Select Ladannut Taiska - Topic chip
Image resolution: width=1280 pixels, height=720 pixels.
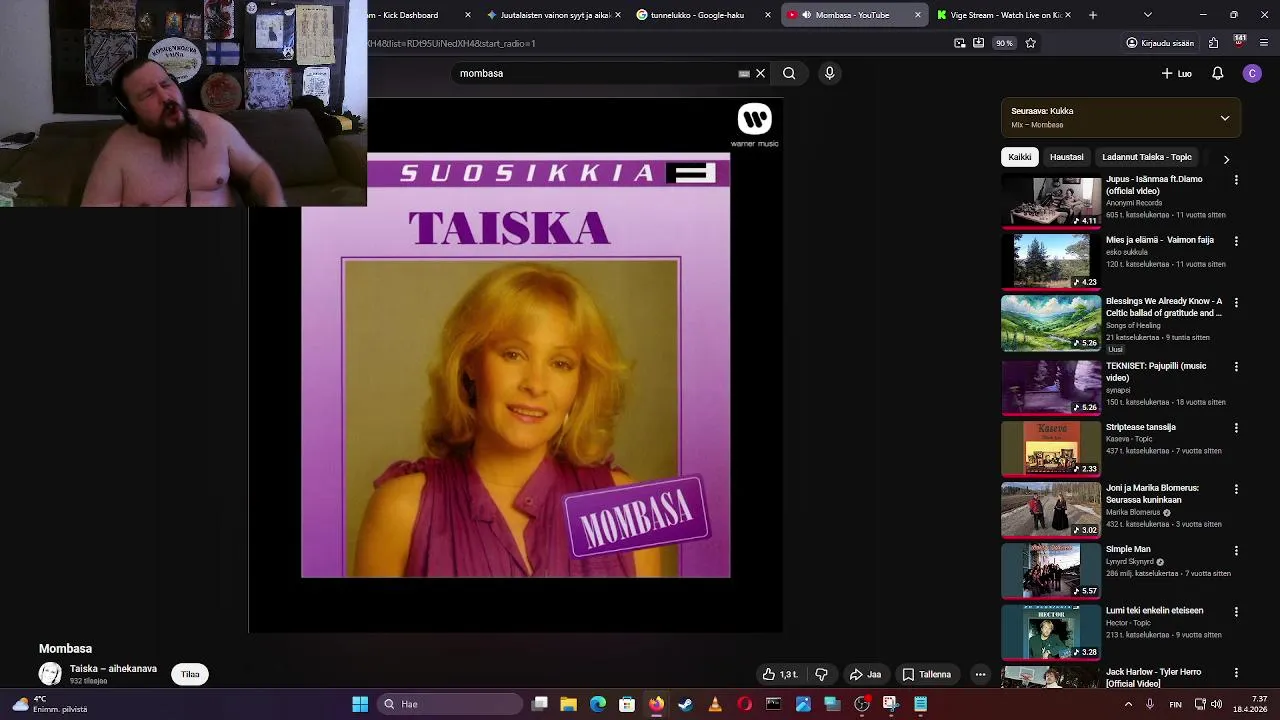[x=1147, y=157]
